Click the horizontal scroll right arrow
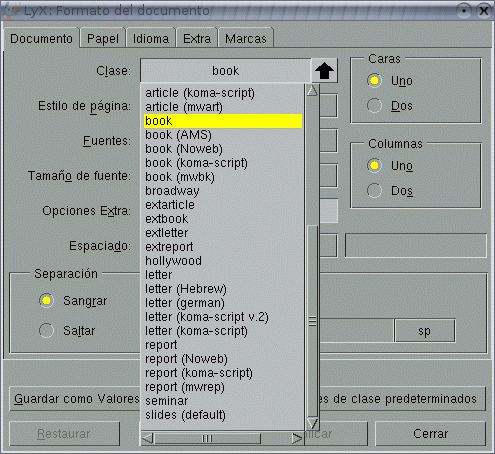The image size is (495, 454). 297,438
